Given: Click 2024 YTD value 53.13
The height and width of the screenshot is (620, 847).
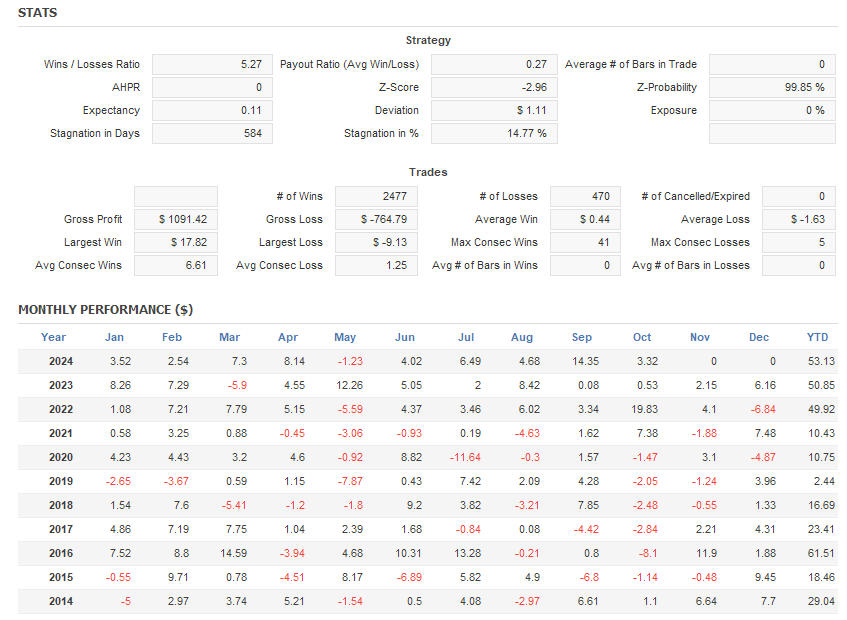Looking at the screenshot, I should point(821,361).
